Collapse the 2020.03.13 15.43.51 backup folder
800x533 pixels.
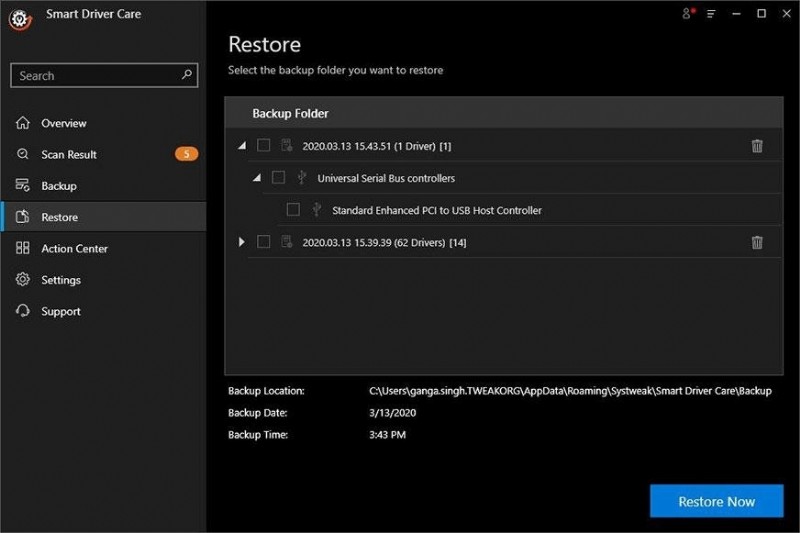242,146
